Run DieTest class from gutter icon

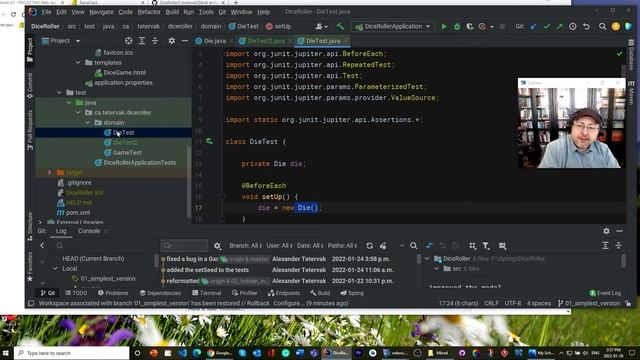pos(209,142)
